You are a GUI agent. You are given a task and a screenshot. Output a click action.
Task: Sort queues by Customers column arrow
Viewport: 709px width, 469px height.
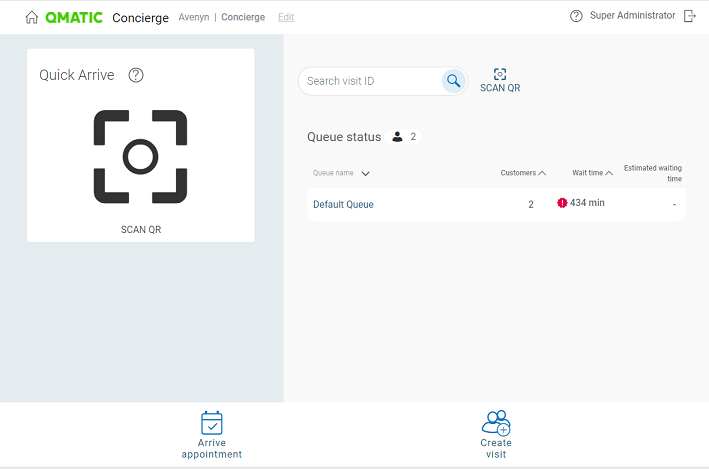tap(542, 173)
